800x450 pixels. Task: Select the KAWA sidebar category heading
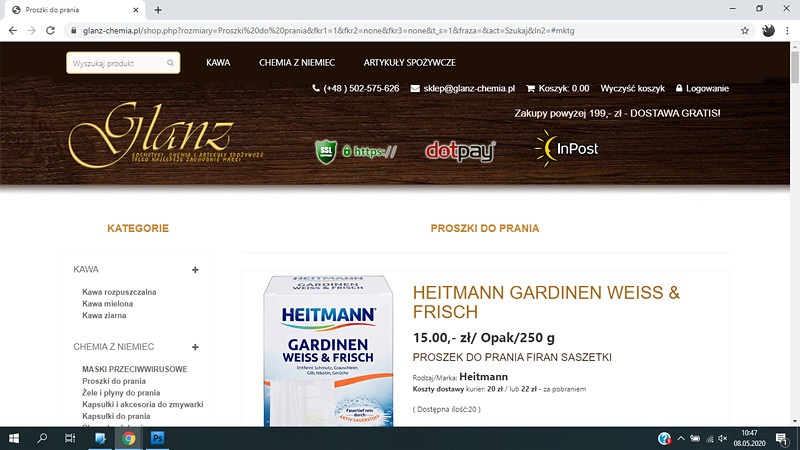(86, 269)
